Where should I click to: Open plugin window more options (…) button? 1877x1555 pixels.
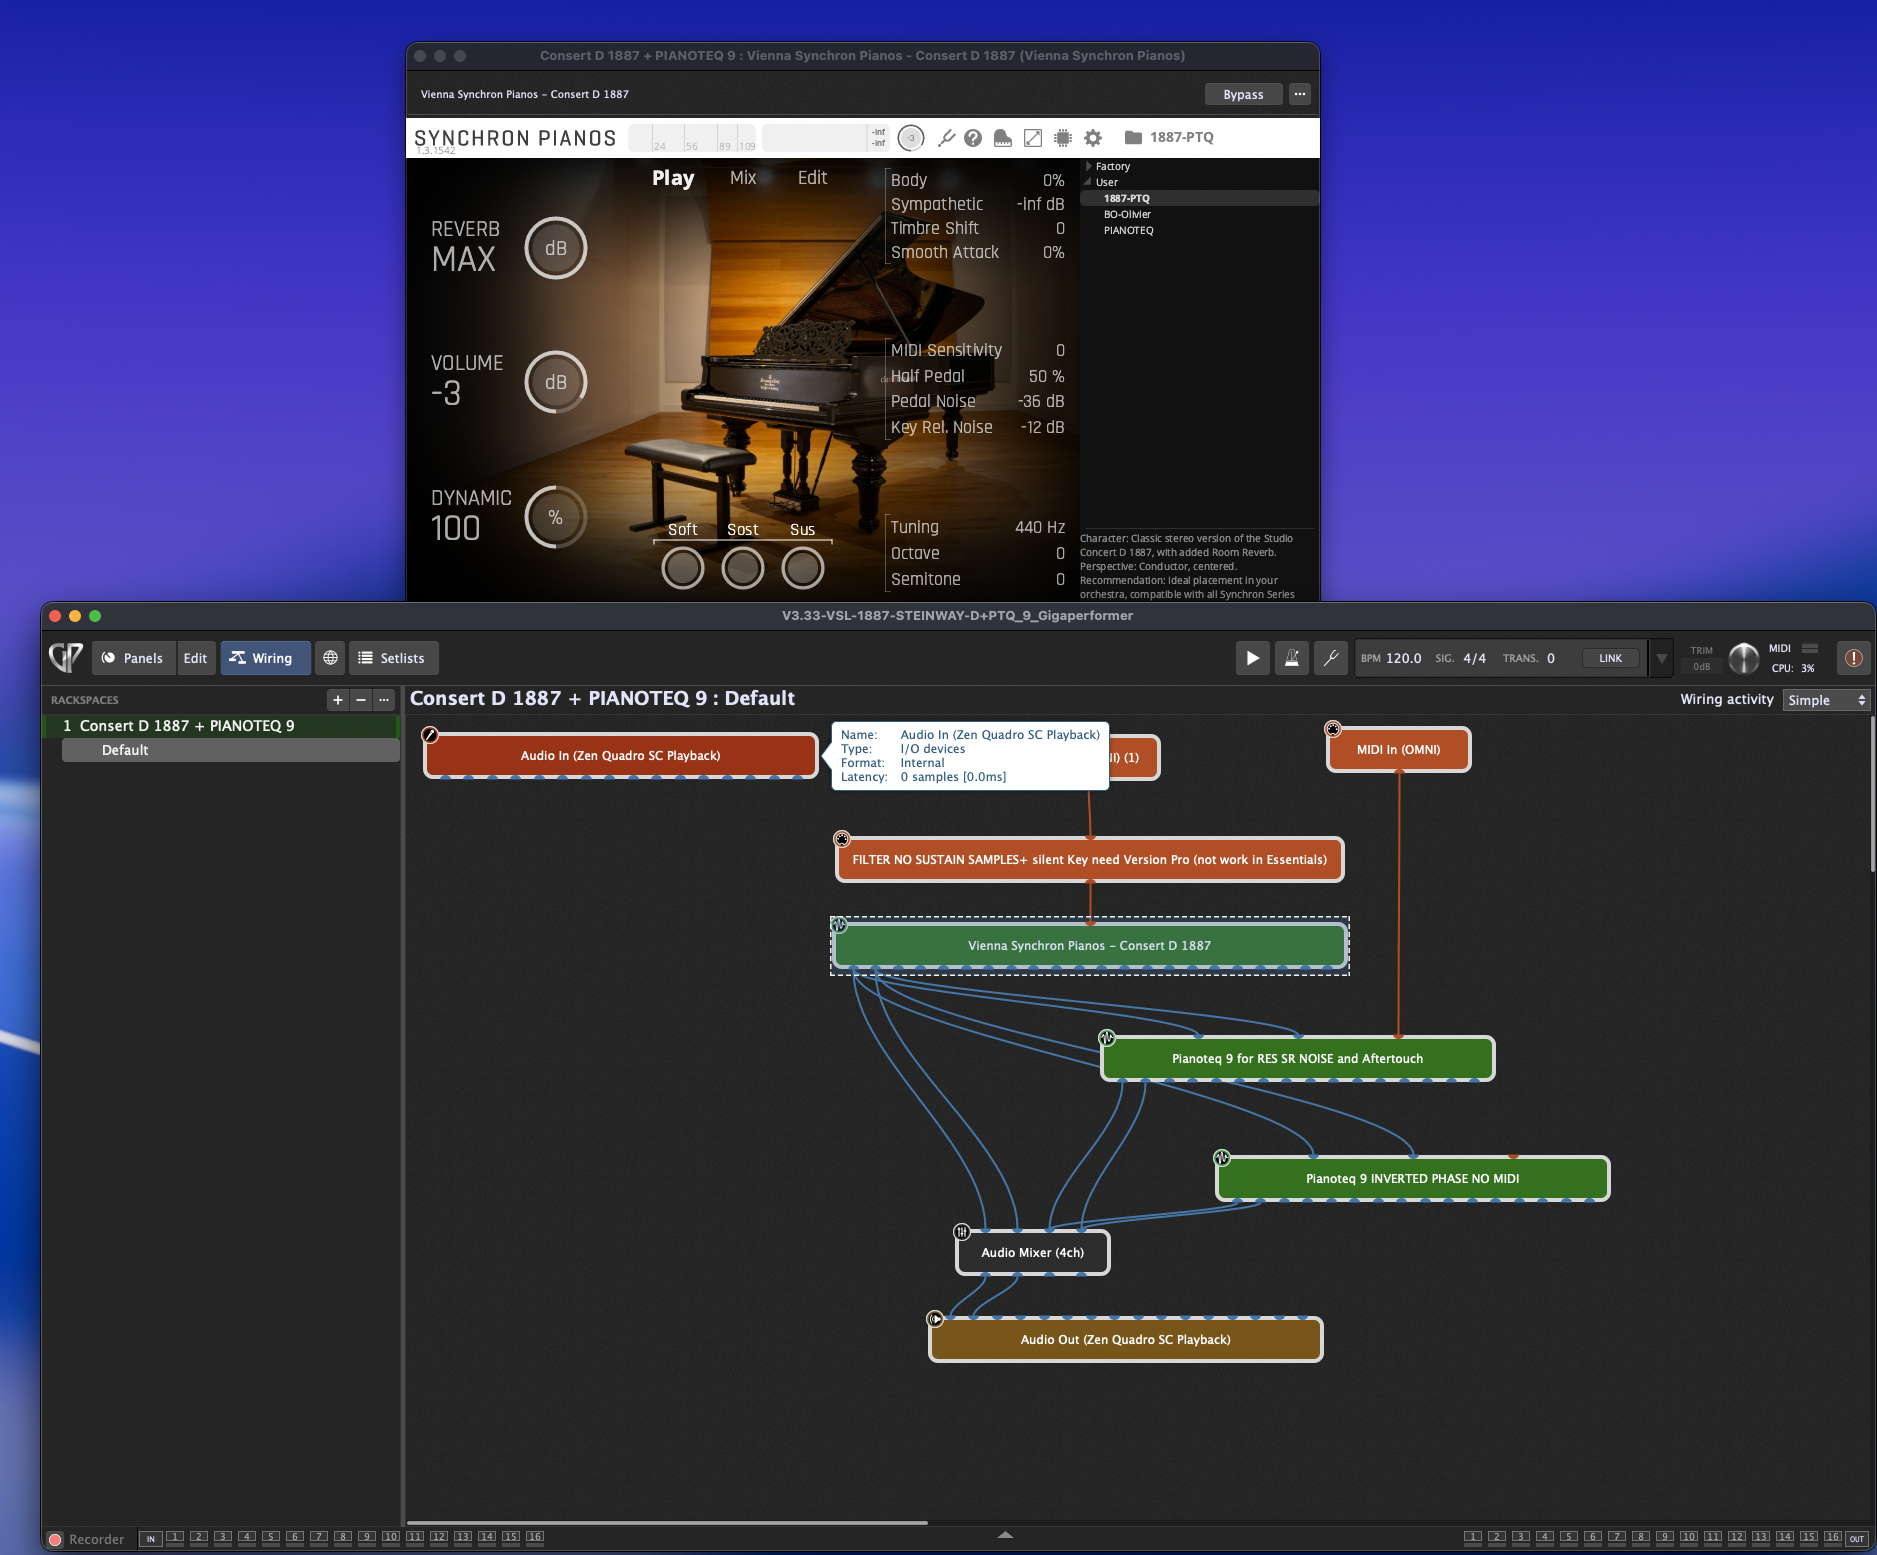click(x=1299, y=94)
